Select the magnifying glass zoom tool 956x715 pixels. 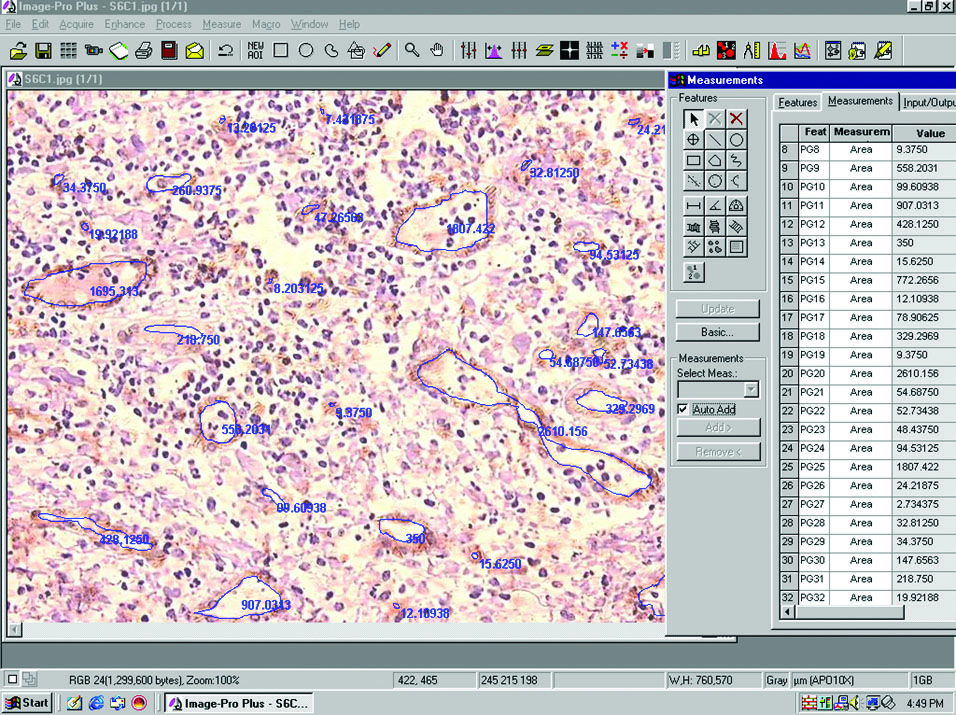point(412,50)
